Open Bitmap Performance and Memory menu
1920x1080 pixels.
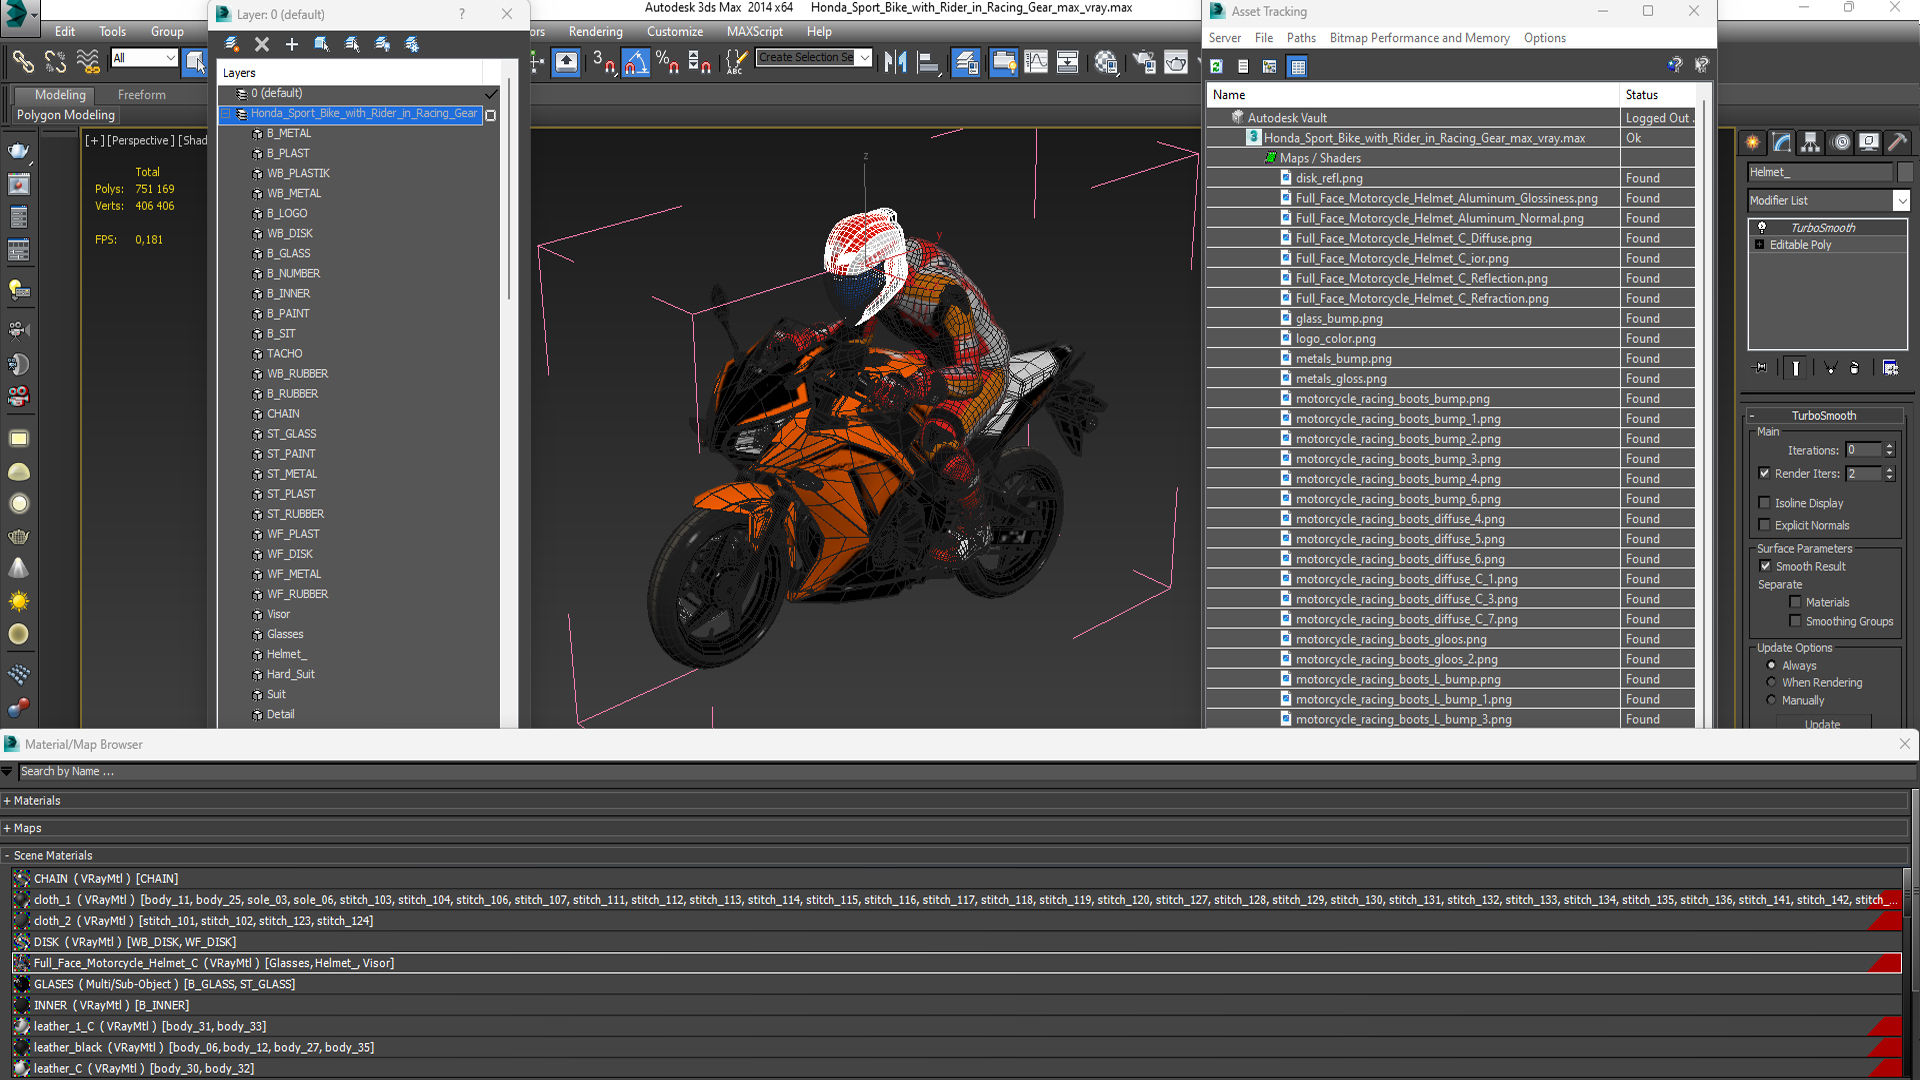coord(1419,38)
